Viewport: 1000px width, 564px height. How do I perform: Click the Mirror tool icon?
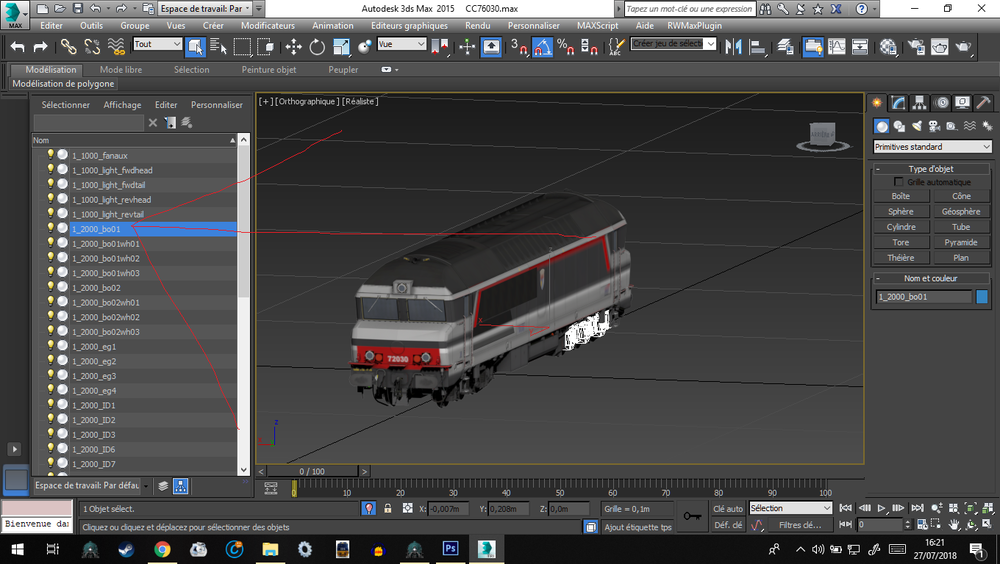733,47
